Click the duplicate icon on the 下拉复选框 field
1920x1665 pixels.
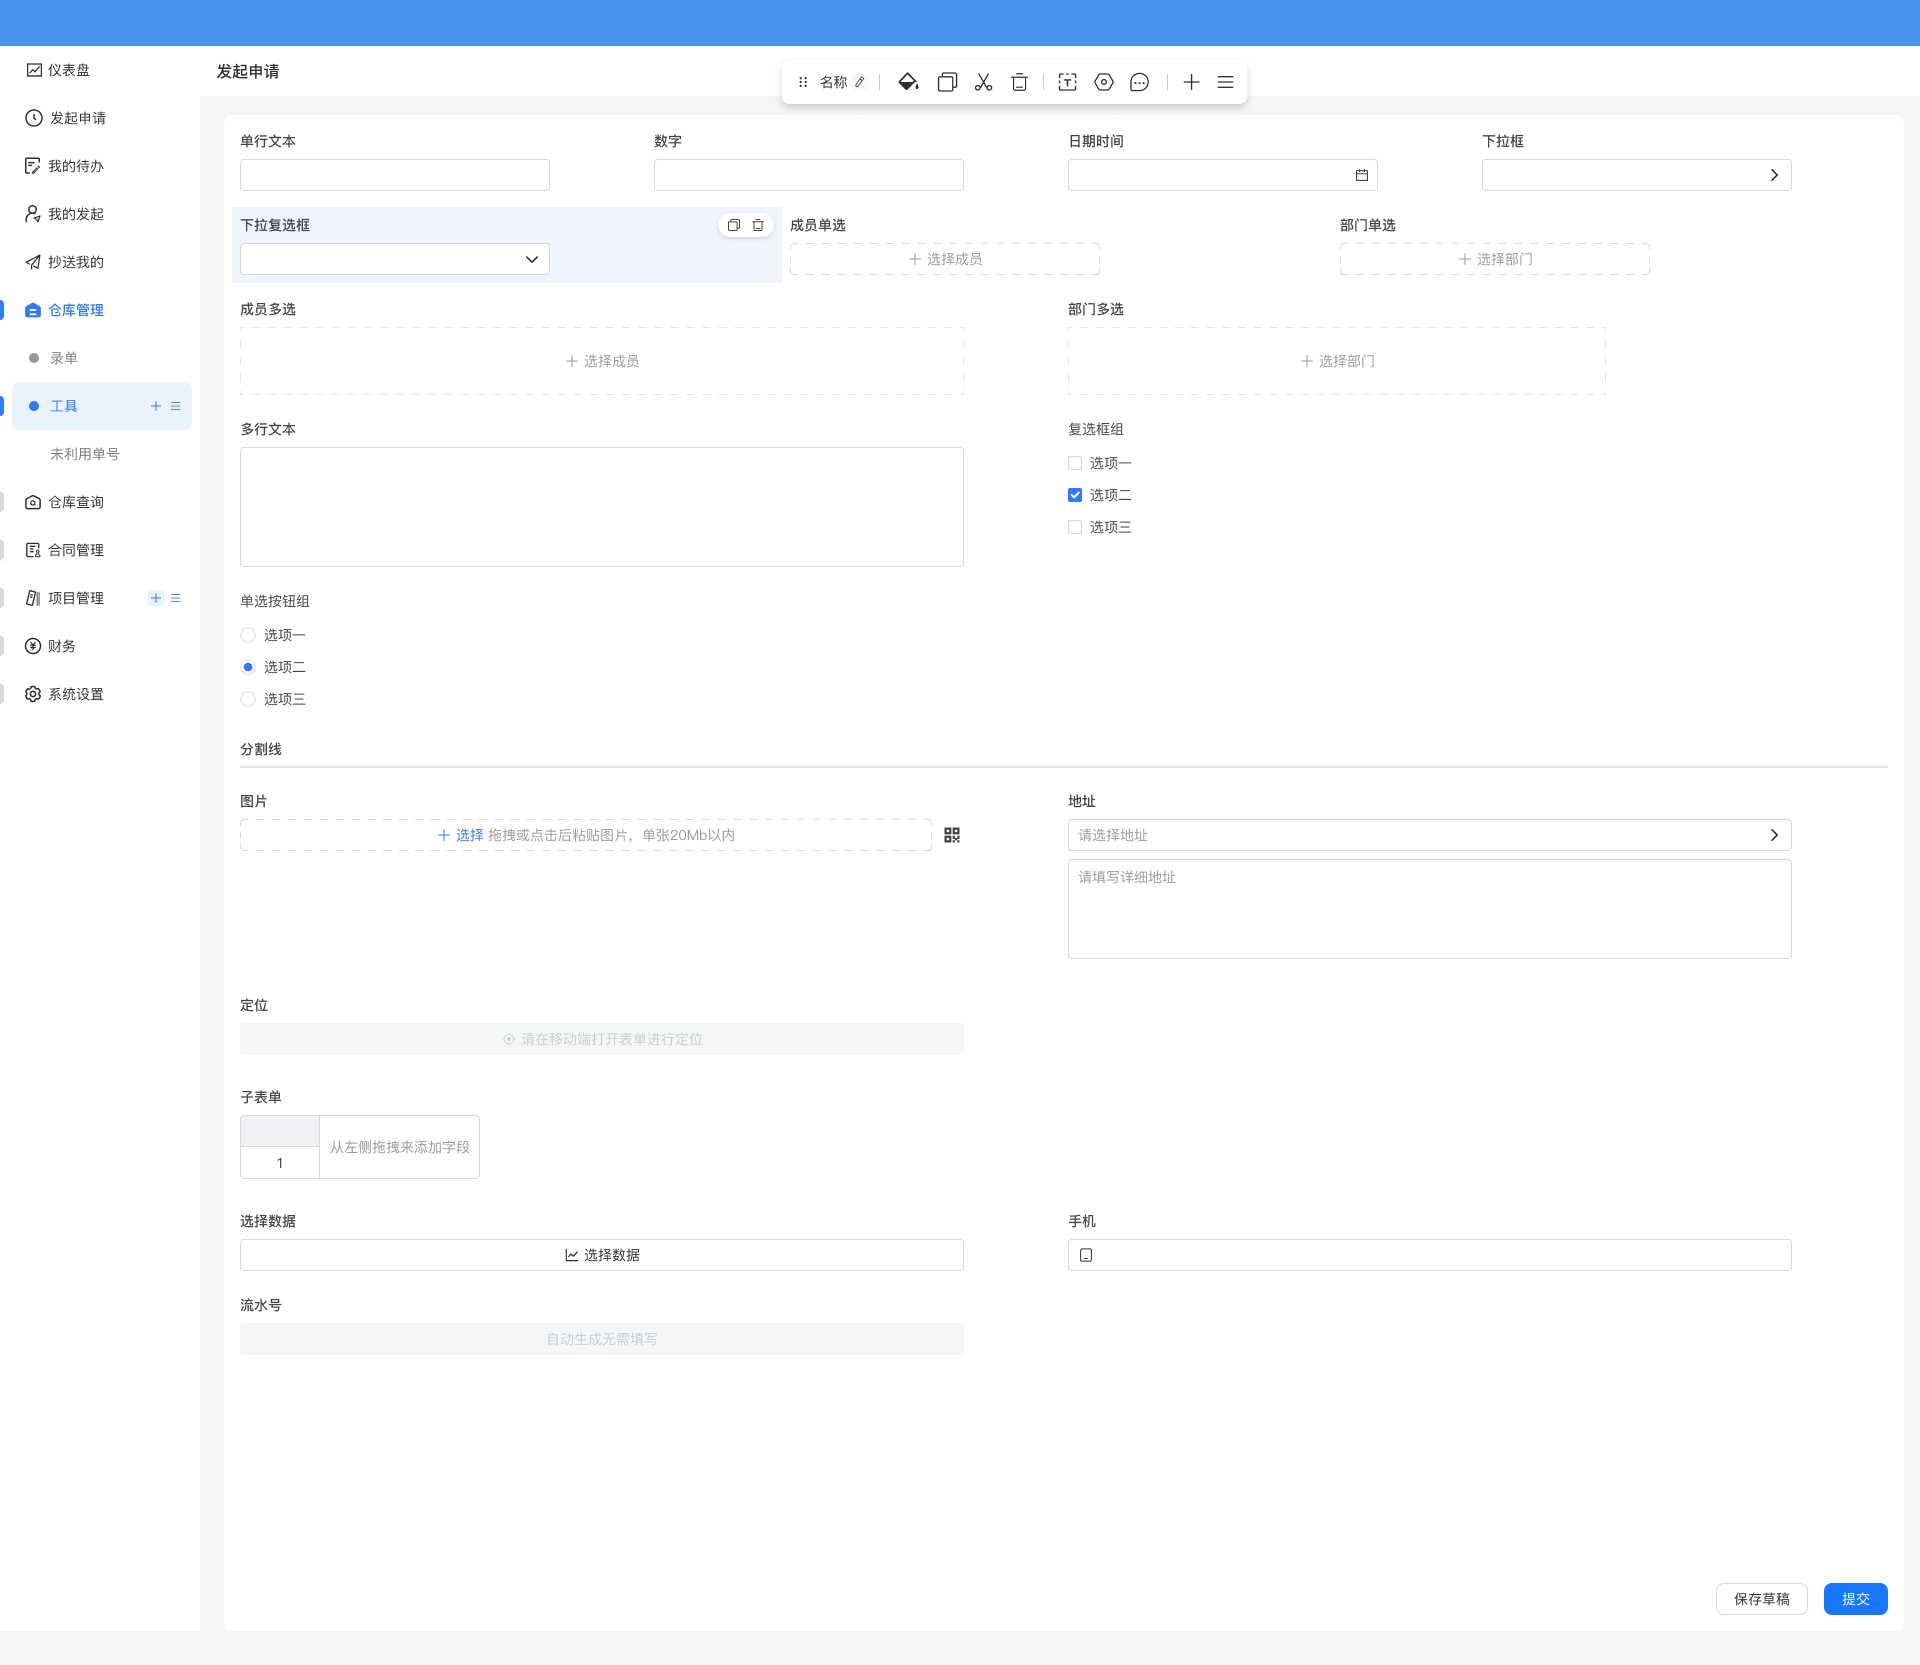(733, 225)
